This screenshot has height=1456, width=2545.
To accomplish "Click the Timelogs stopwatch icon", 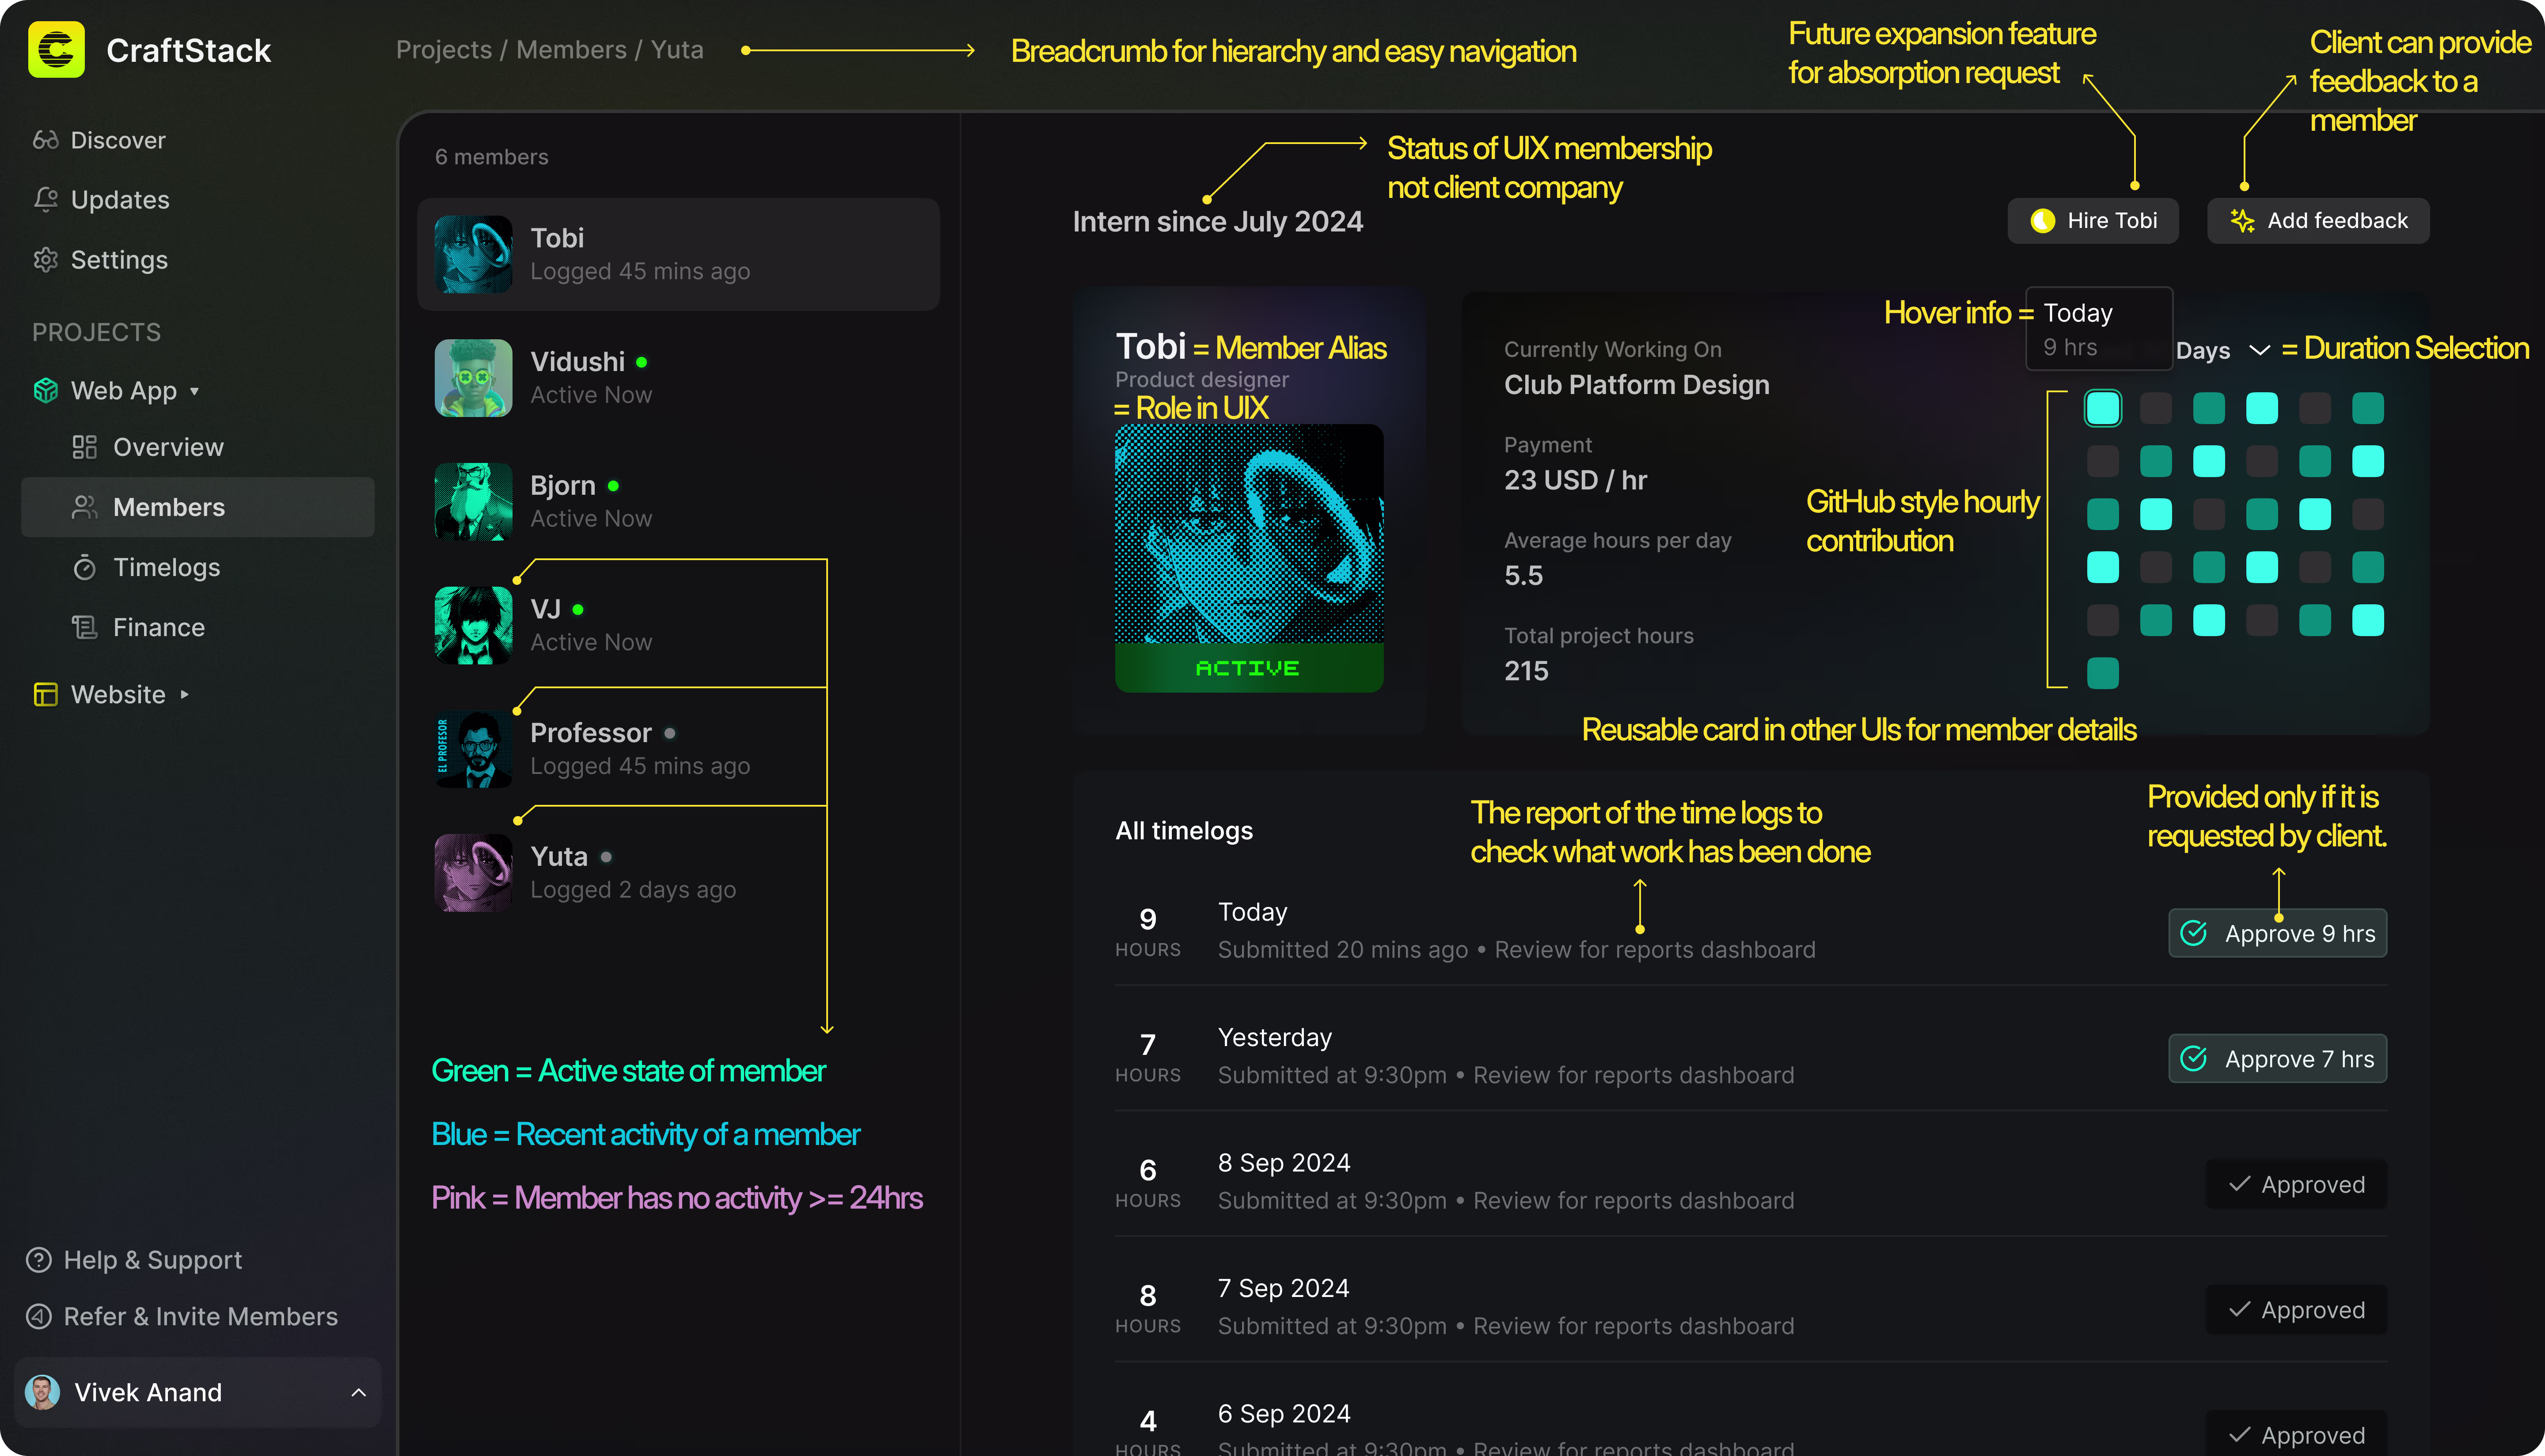I will pos(85,567).
